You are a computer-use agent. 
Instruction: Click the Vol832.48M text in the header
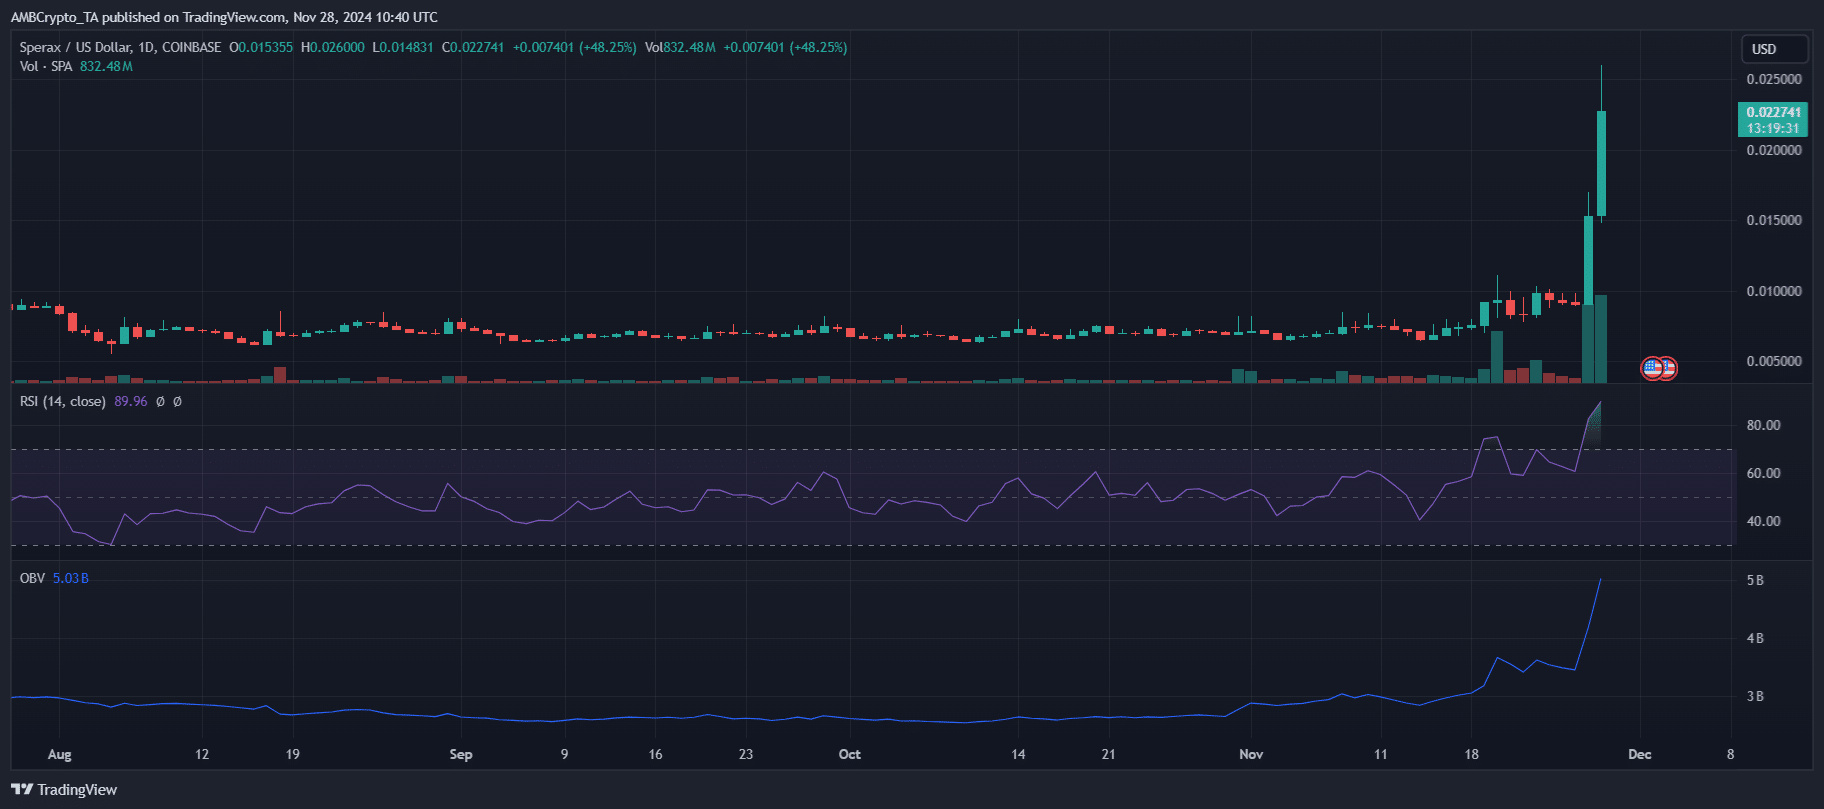680,47
